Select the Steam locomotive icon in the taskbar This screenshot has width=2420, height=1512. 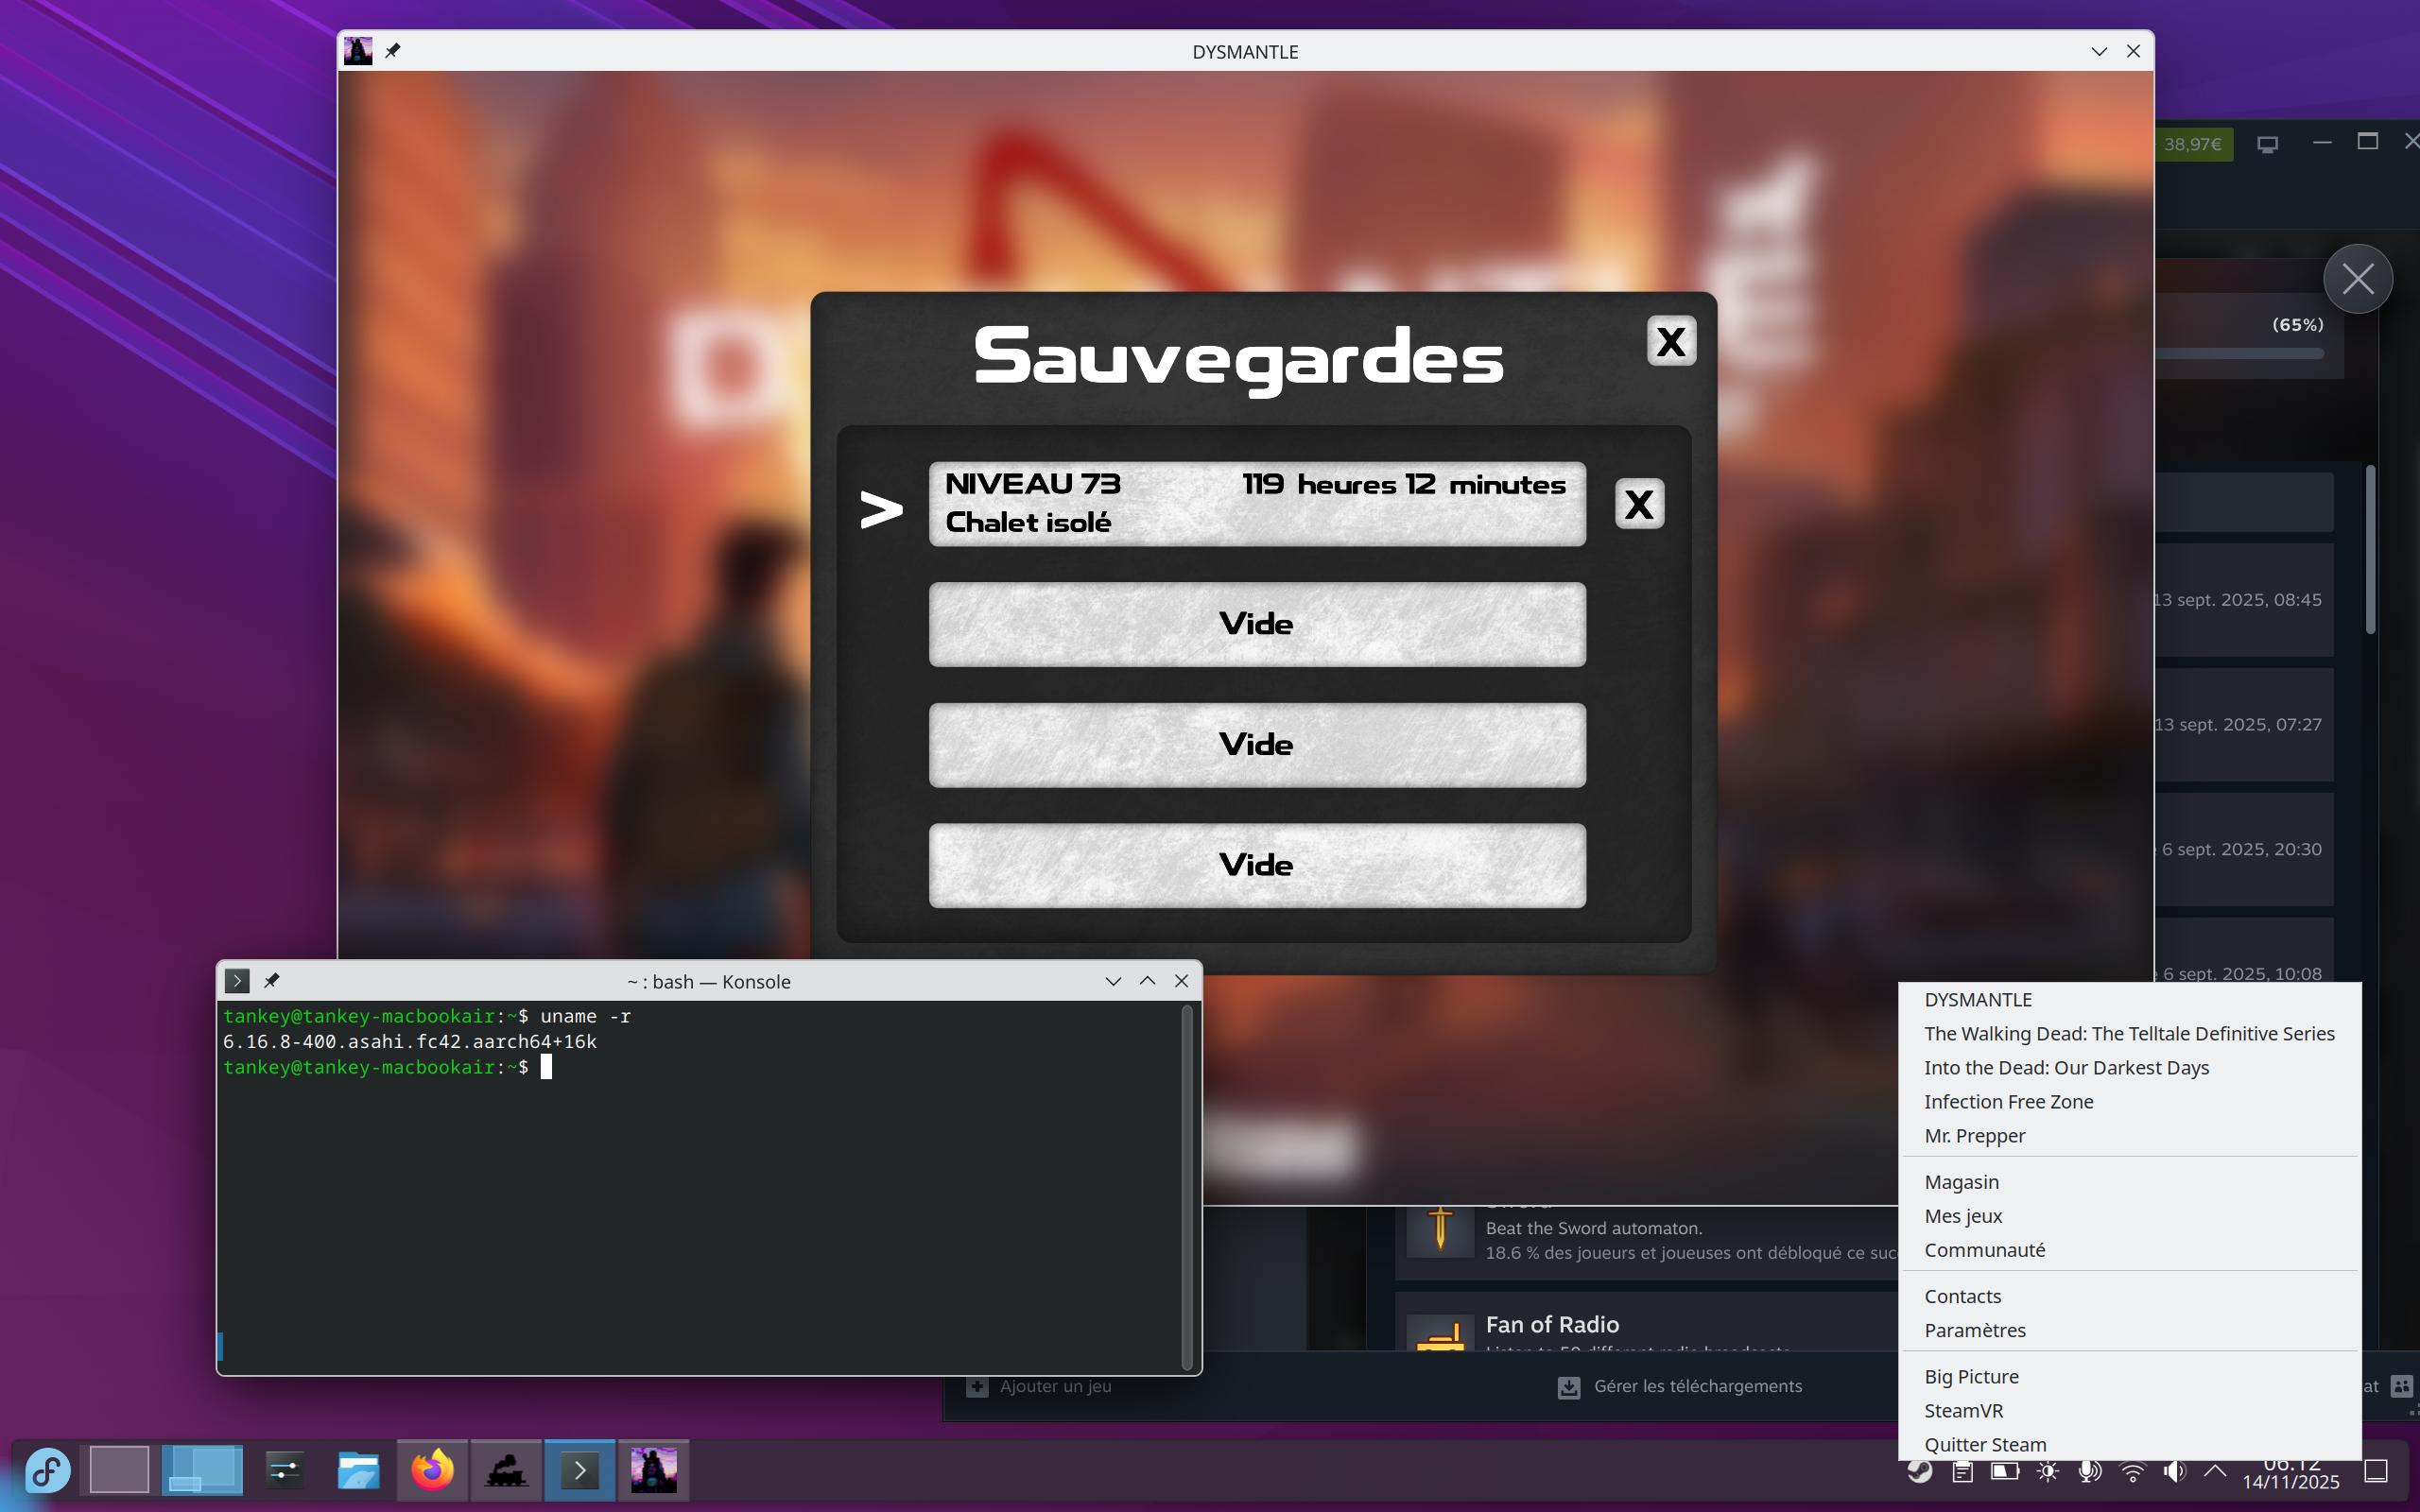(x=507, y=1470)
